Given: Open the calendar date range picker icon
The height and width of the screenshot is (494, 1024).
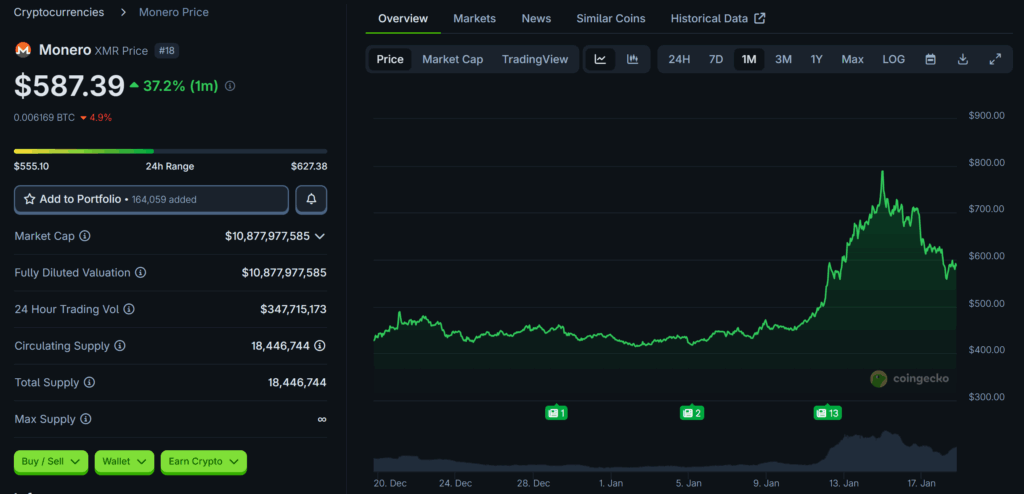Looking at the screenshot, I should [x=931, y=59].
